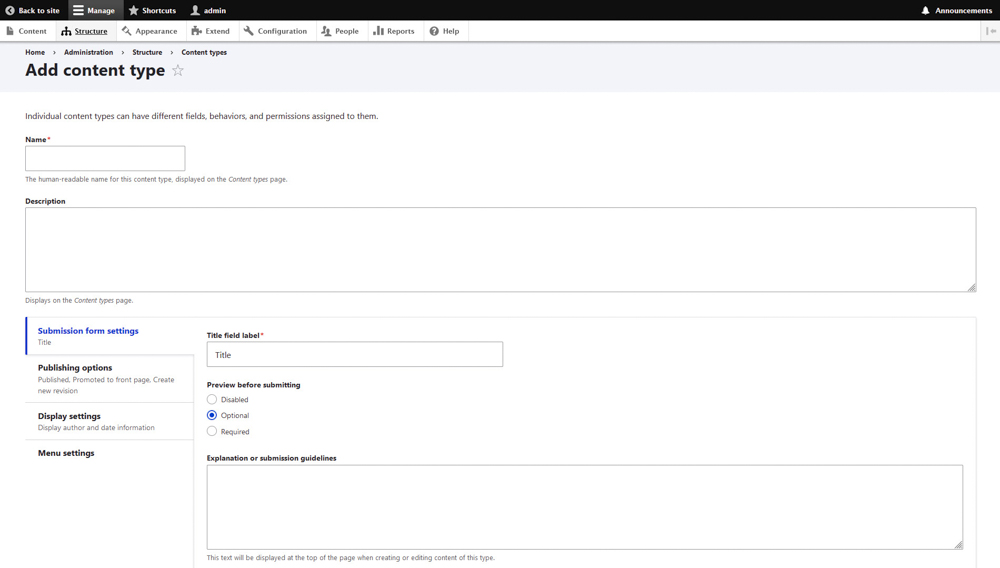1000x568 pixels.
Task: Go to Home breadcrumb link
Action: tap(35, 52)
